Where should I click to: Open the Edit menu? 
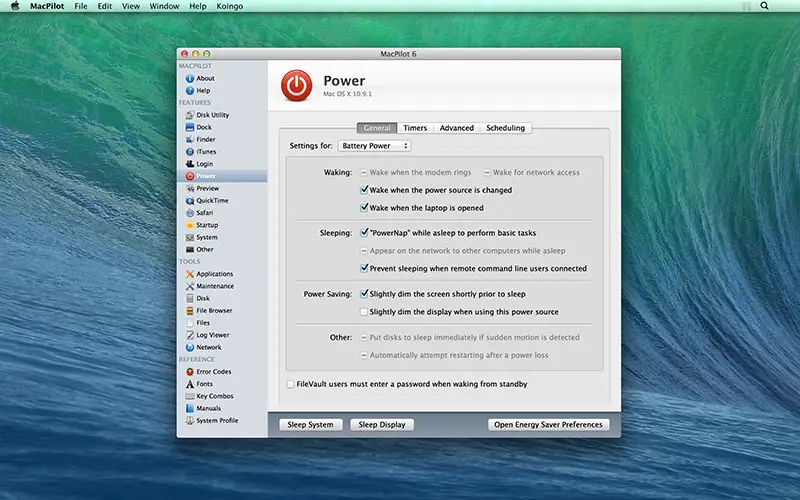(x=105, y=6)
